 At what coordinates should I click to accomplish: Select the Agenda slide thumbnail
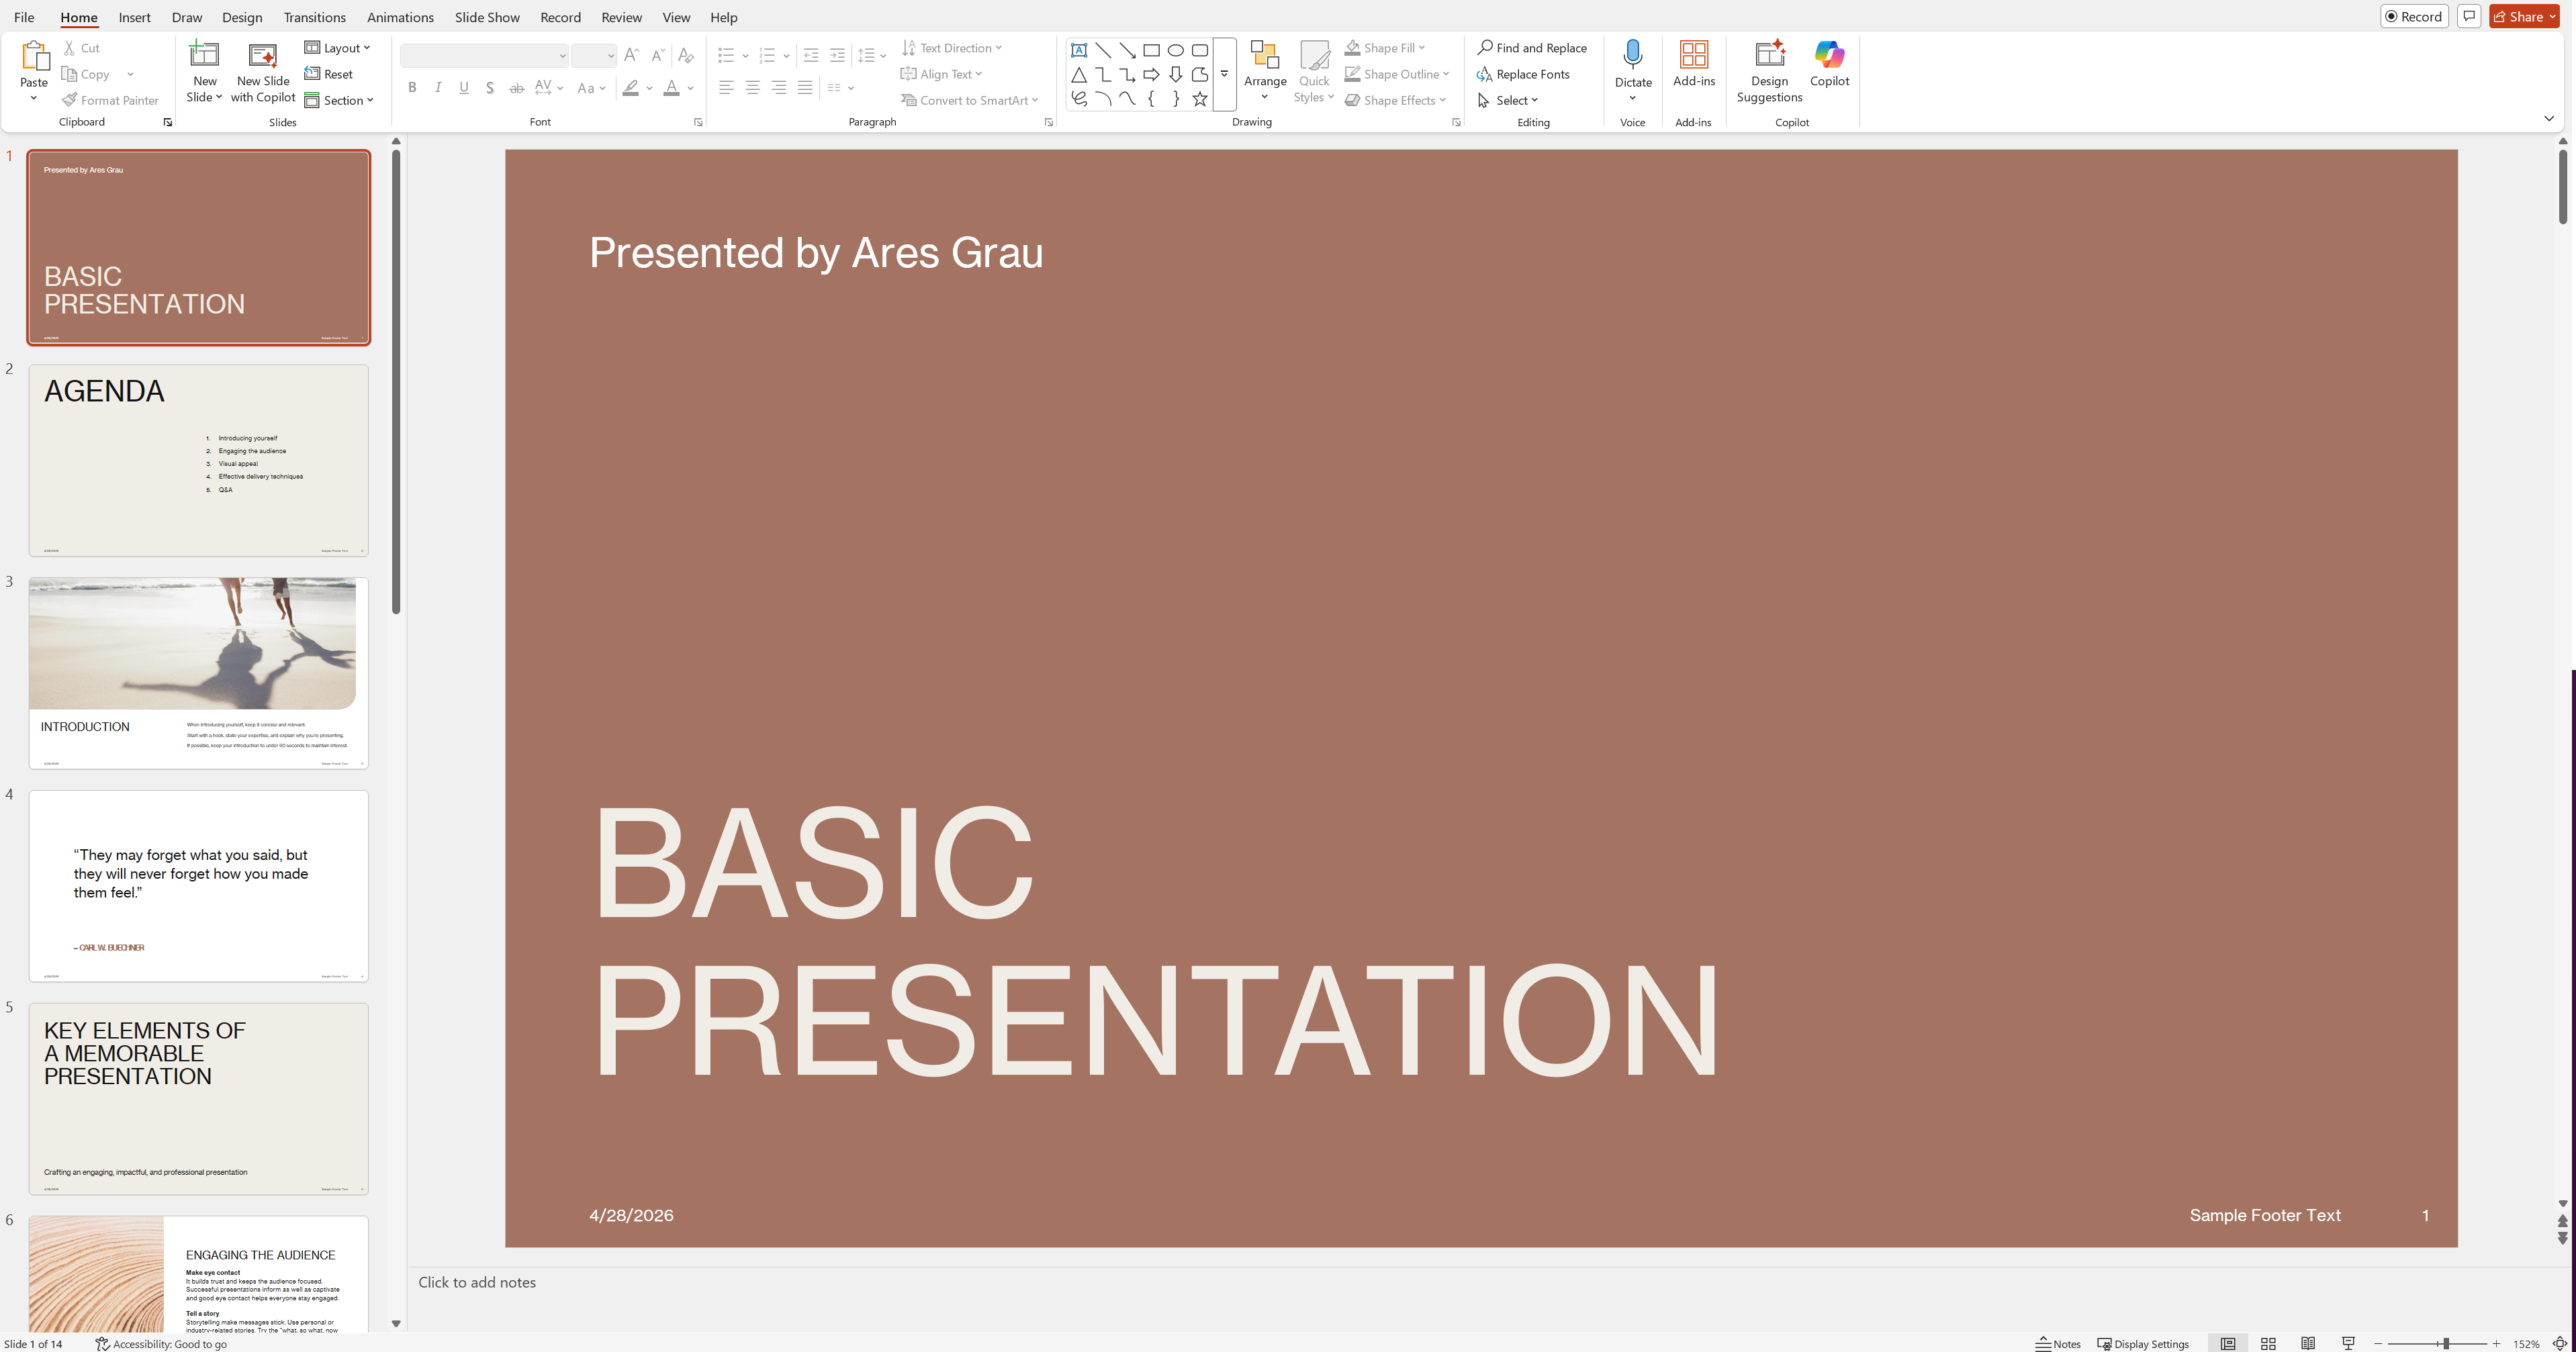point(198,460)
